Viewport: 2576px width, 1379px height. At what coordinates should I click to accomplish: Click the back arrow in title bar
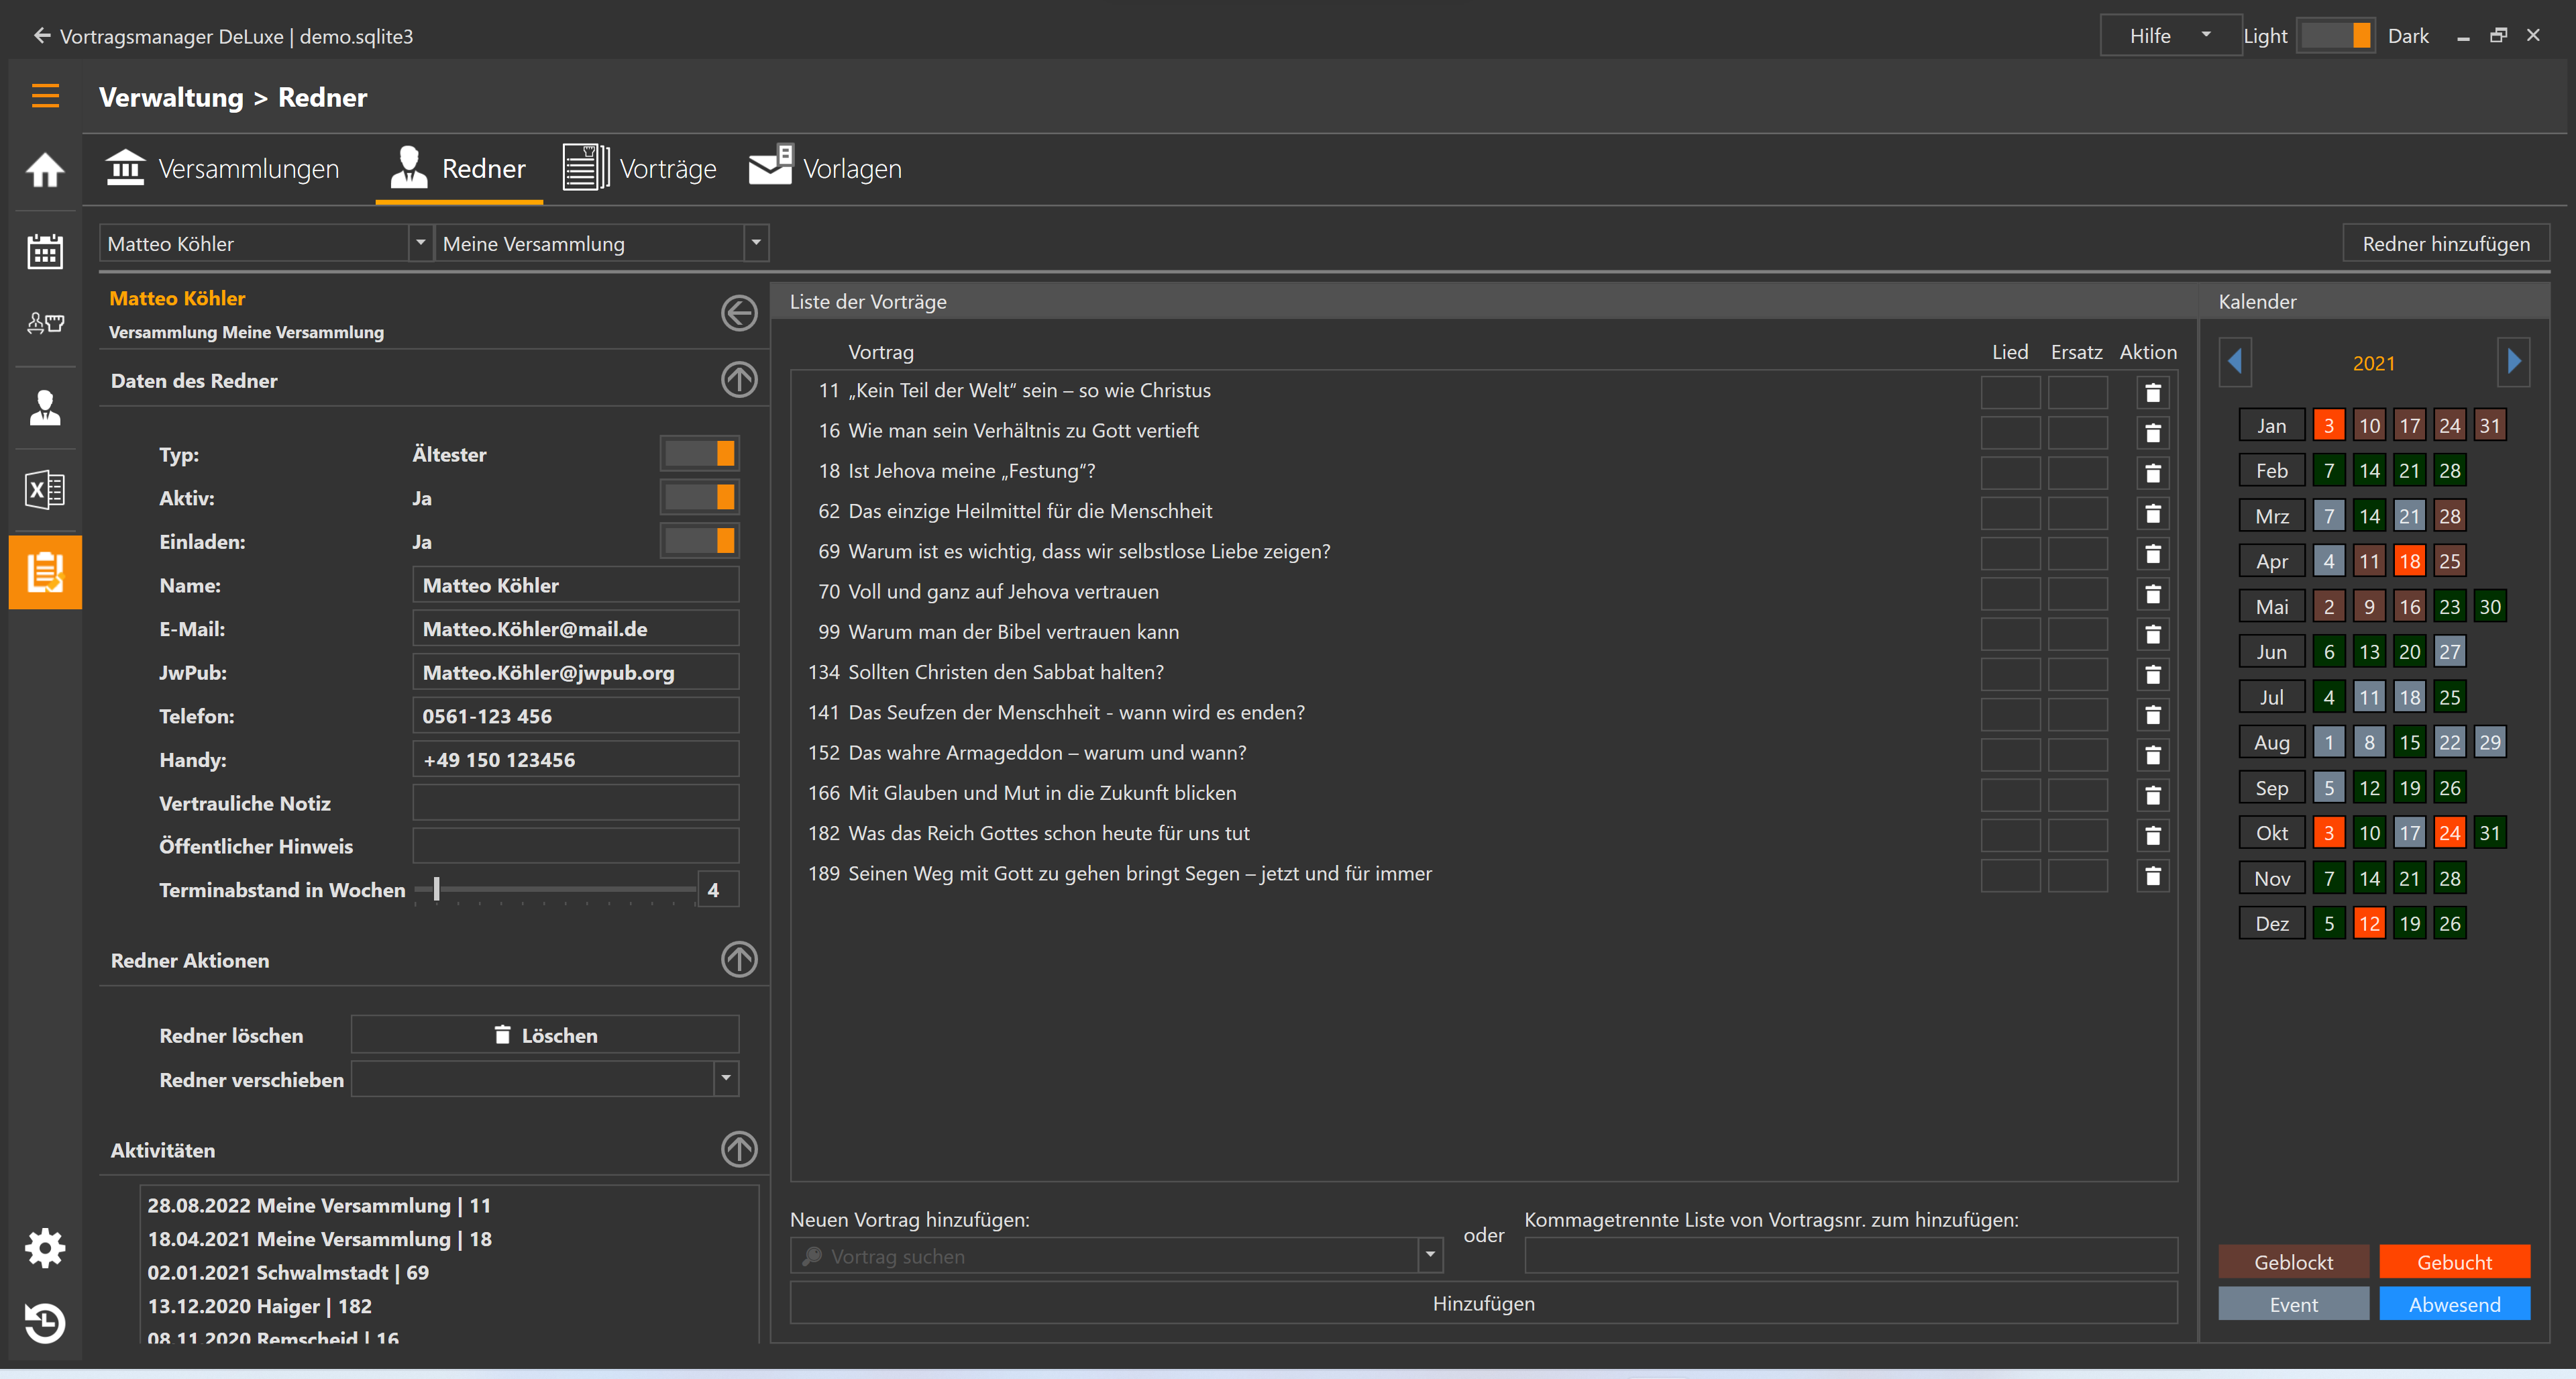tap(41, 36)
